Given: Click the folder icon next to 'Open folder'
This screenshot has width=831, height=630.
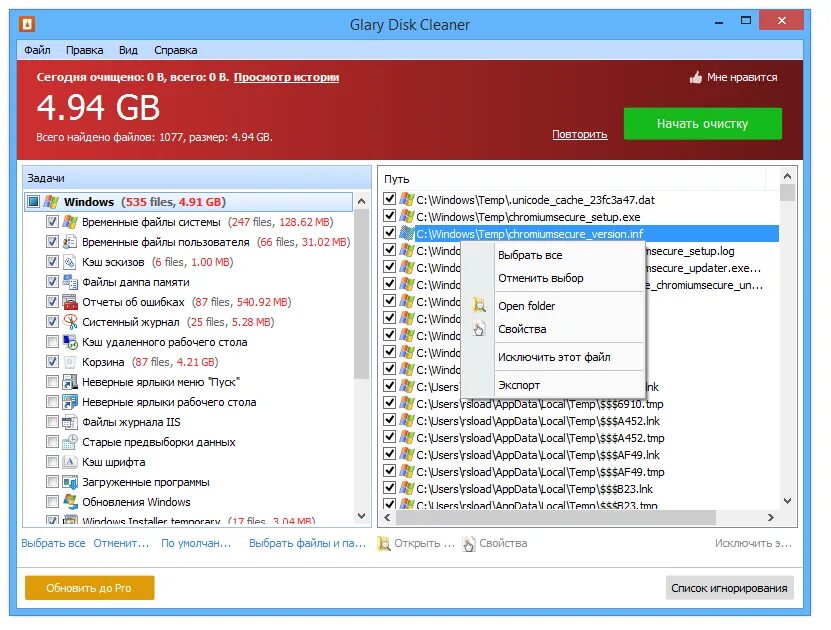Looking at the screenshot, I should coord(479,305).
